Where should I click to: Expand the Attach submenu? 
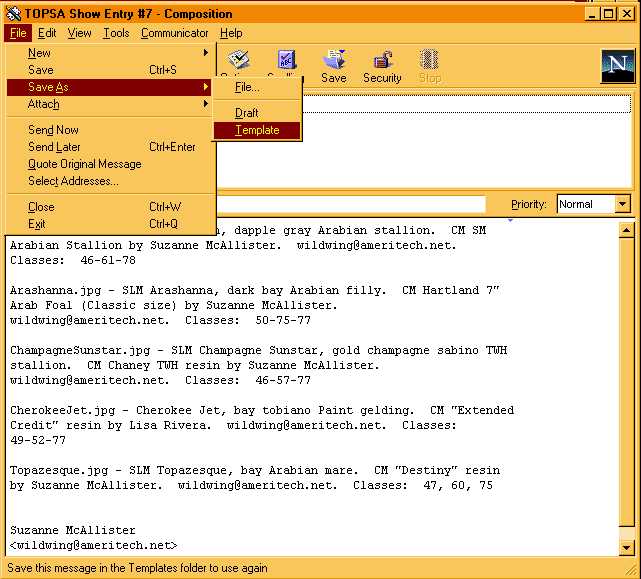coord(109,104)
